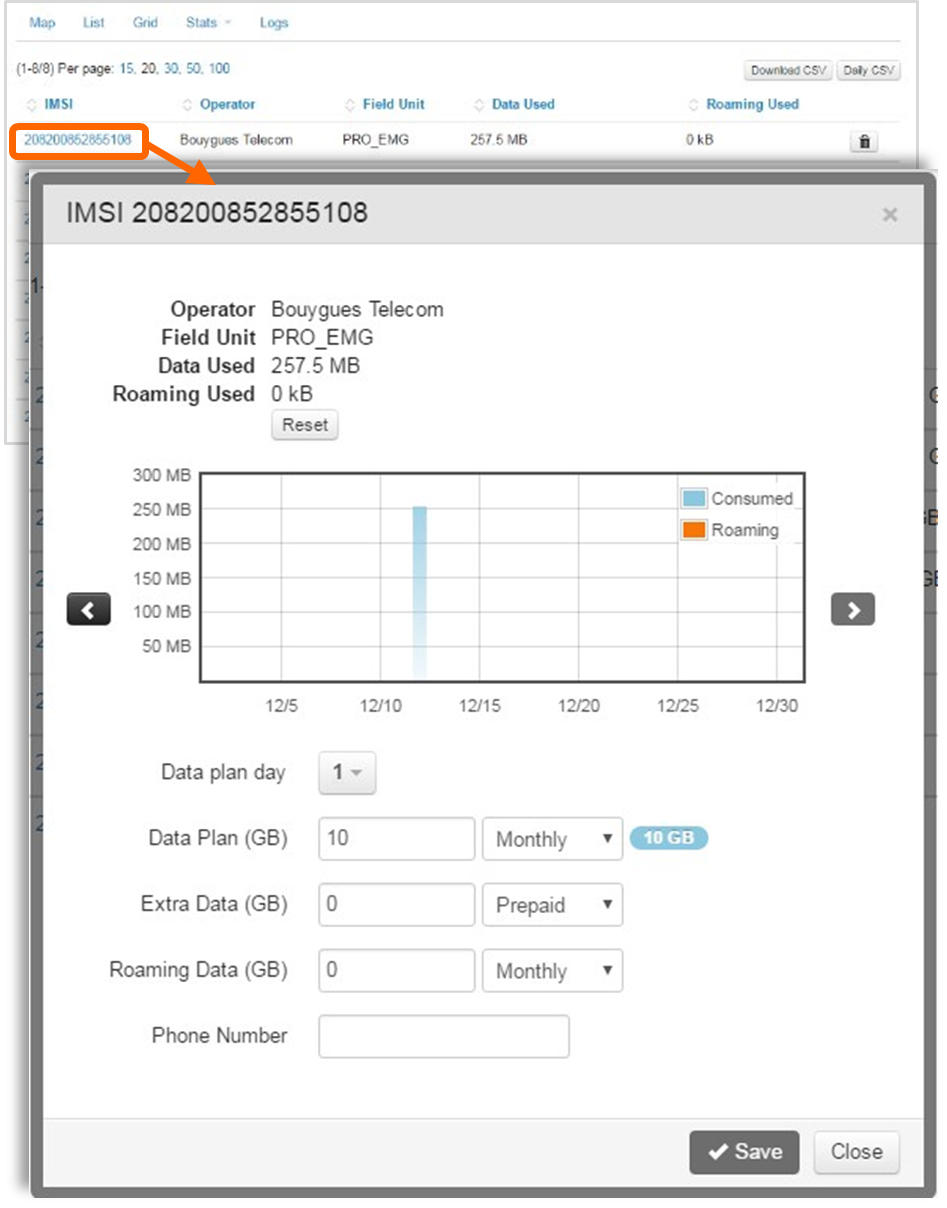Sort the table by Data Used
Viewport: 947px width, 1208px height.
(x=522, y=104)
